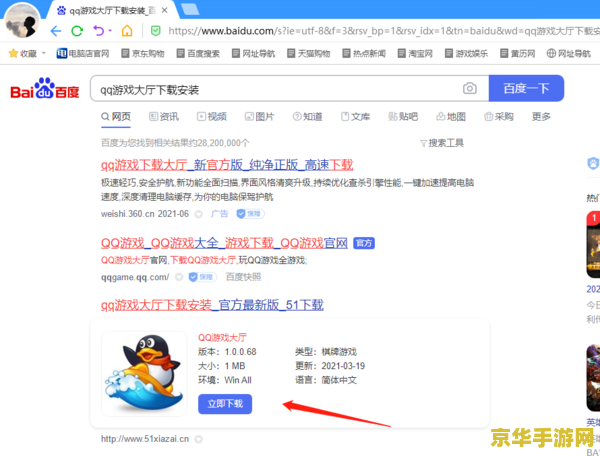600x456 pixels.
Task: Click the 百度一下 search button
Action: click(x=526, y=88)
